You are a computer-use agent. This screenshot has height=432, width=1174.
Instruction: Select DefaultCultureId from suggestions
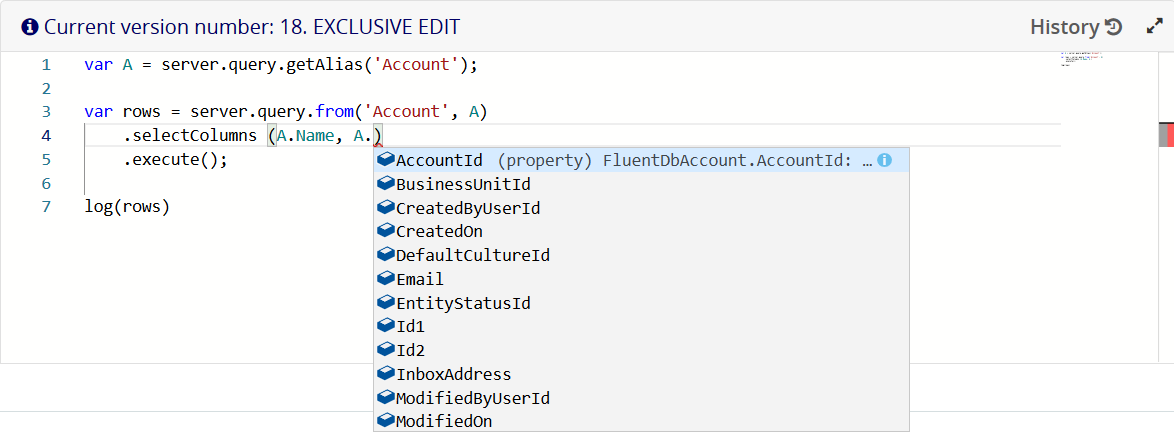click(x=473, y=255)
